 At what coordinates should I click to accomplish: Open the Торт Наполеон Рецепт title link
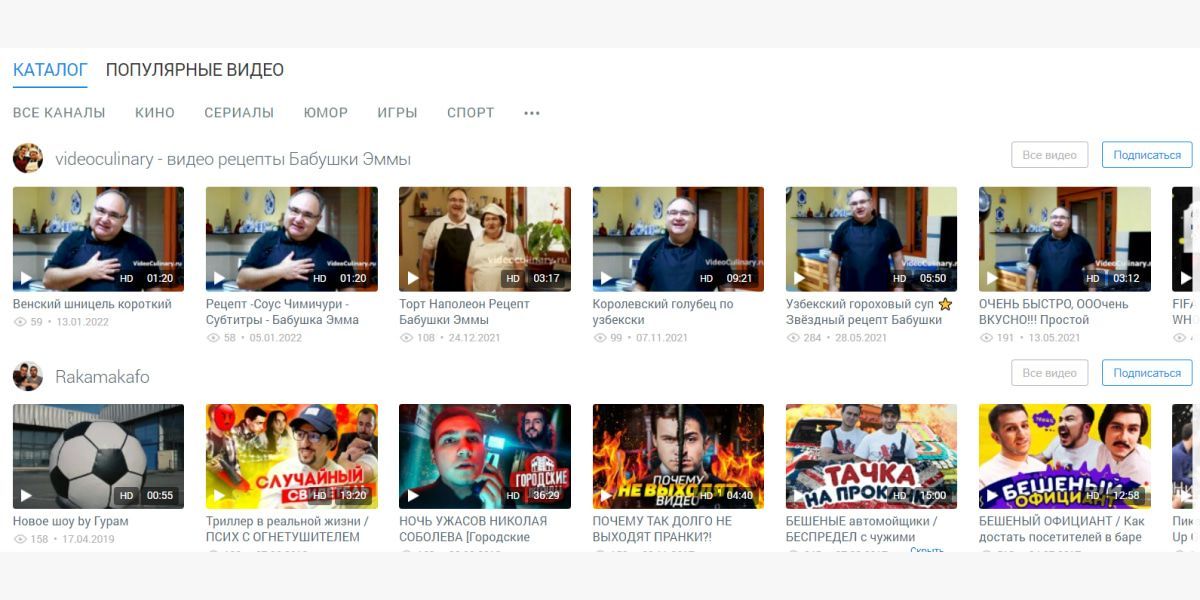click(x=465, y=312)
